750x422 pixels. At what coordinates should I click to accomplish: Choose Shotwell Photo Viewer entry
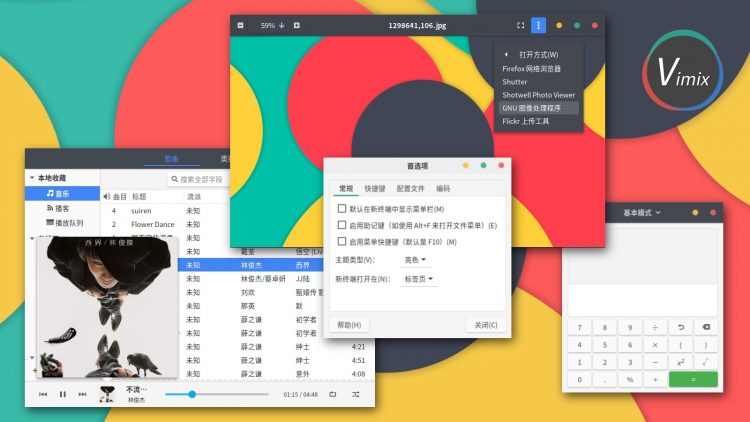[x=539, y=95]
